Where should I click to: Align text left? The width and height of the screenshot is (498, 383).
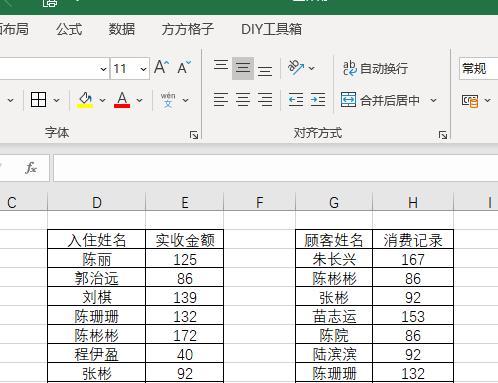[x=221, y=100]
